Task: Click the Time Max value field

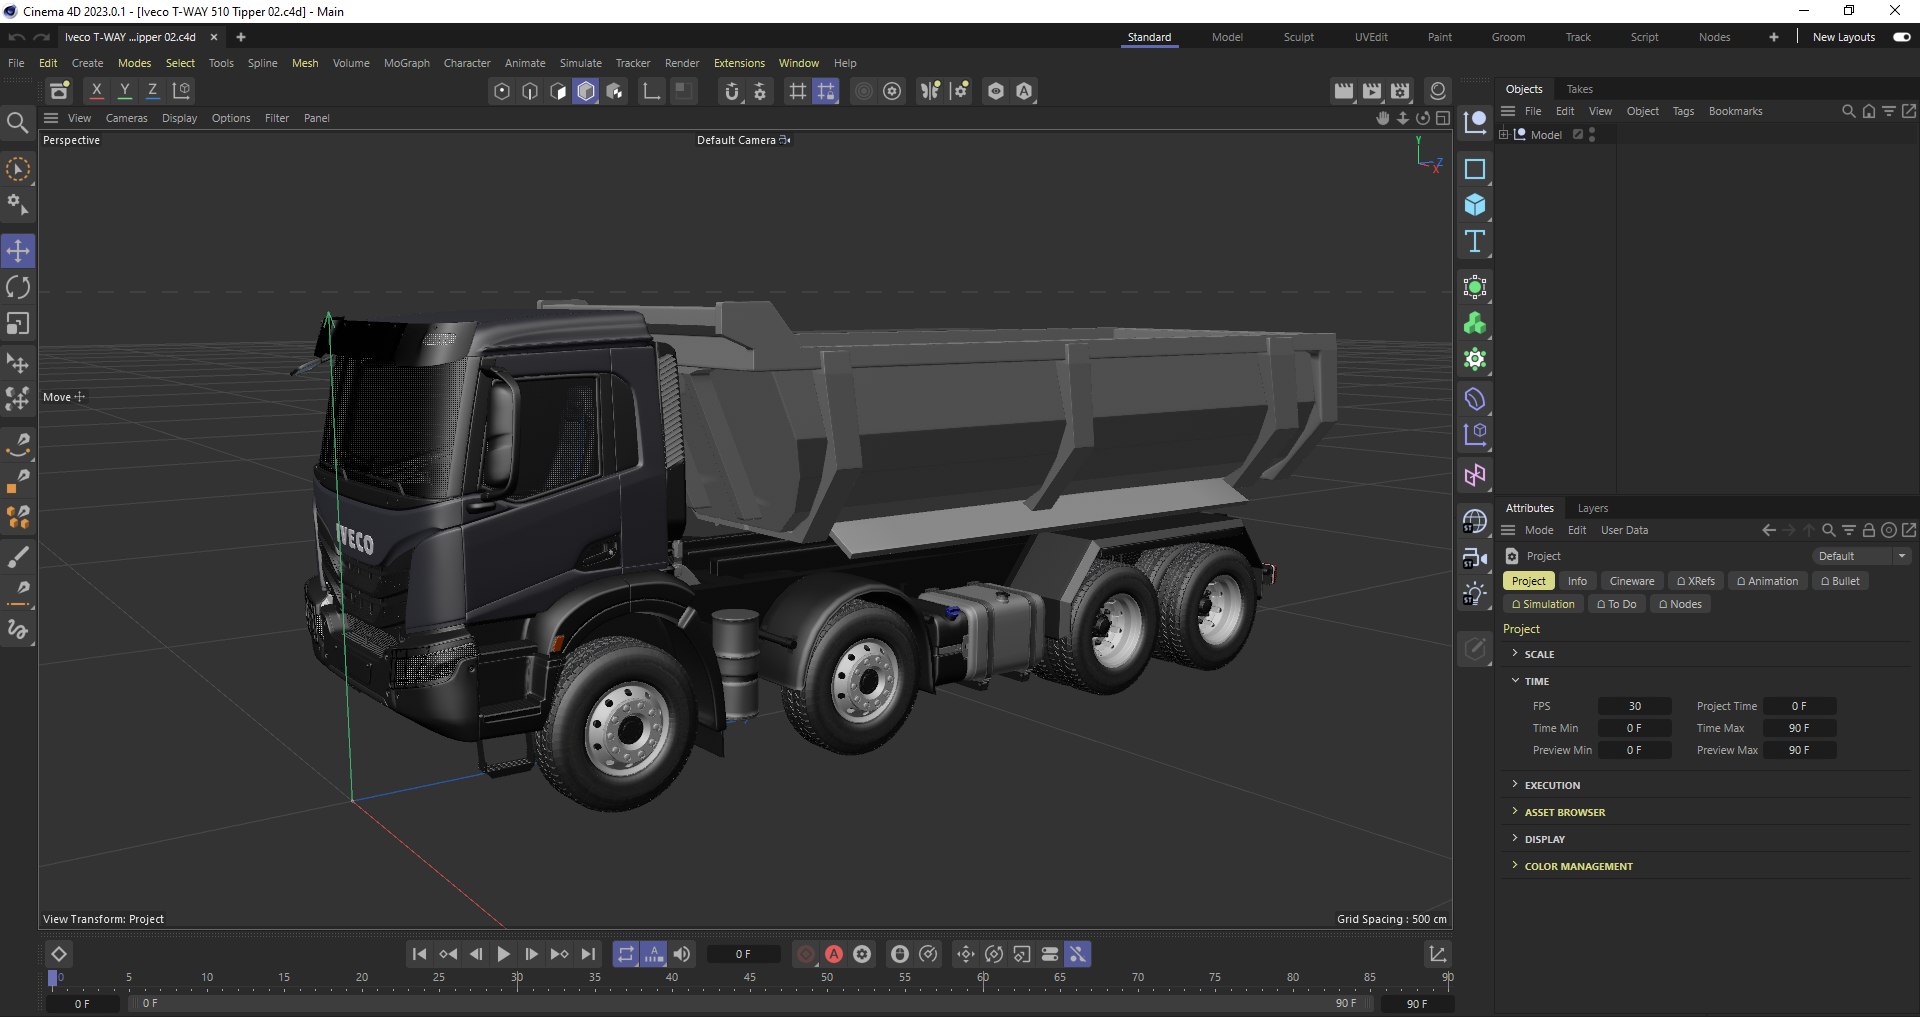Action: [1799, 728]
